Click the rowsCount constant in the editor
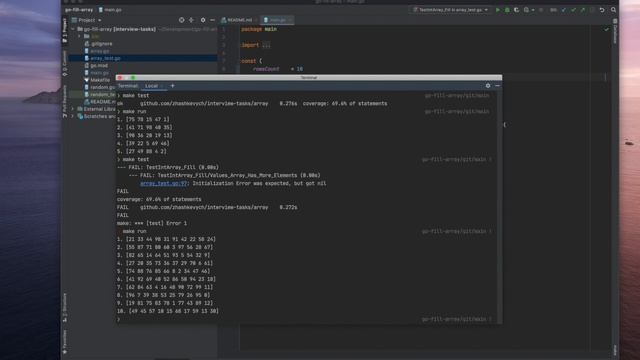Screen dimensions: 640x360 point(266,69)
